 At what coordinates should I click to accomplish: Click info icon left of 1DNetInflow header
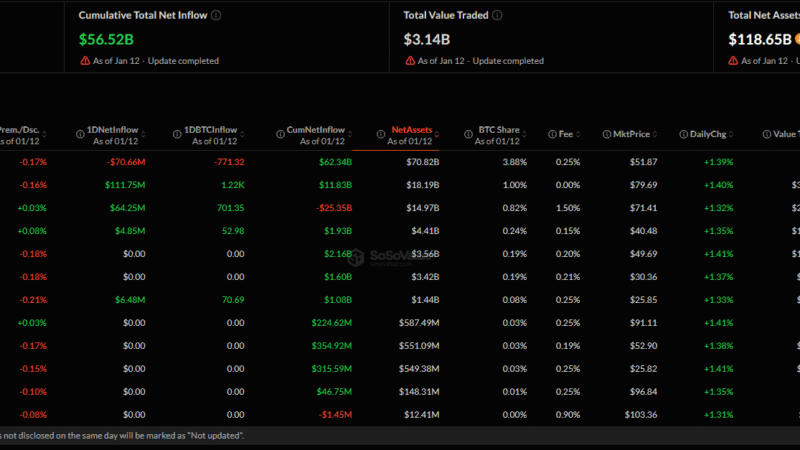[x=80, y=133]
